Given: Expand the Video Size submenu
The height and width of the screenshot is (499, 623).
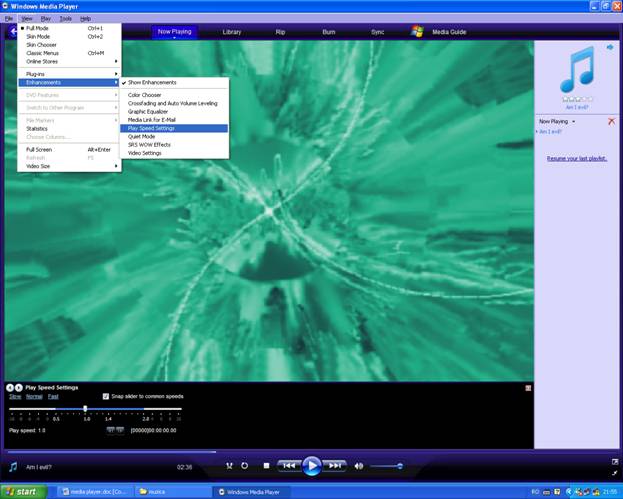Looking at the screenshot, I should (69, 166).
